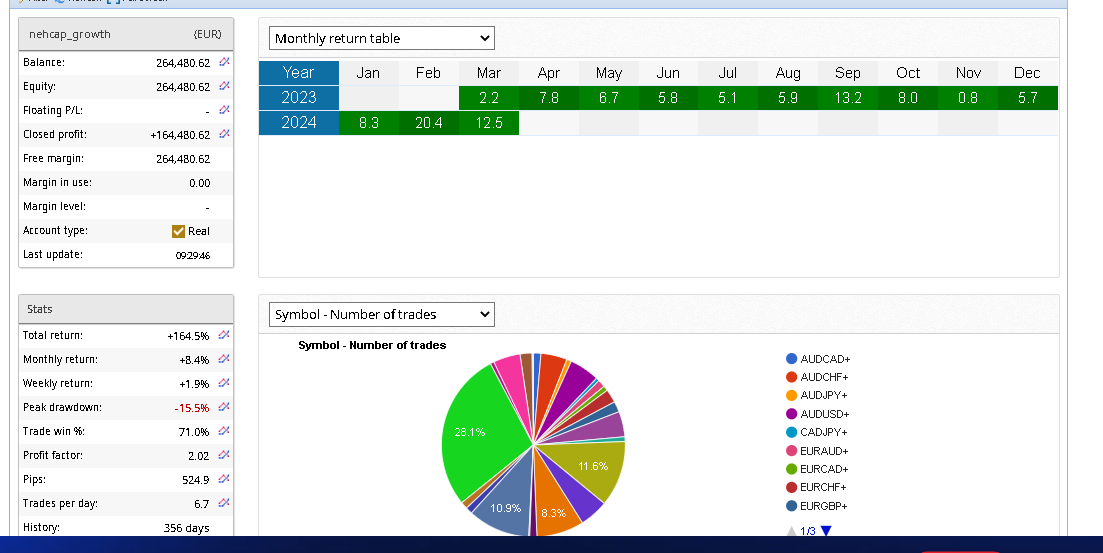Expand the Symbol - Number of trades dropdown
The image size is (1103, 553).
382,314
